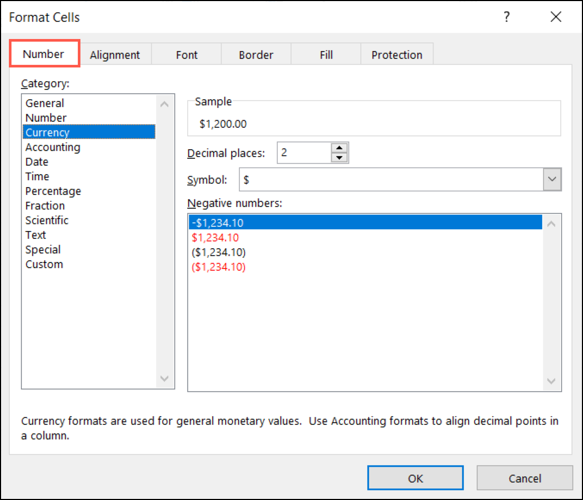The height and width of the screenshot is (500, 583).
Task: Confirm with the OK button
Action: (x=415, y=478)
